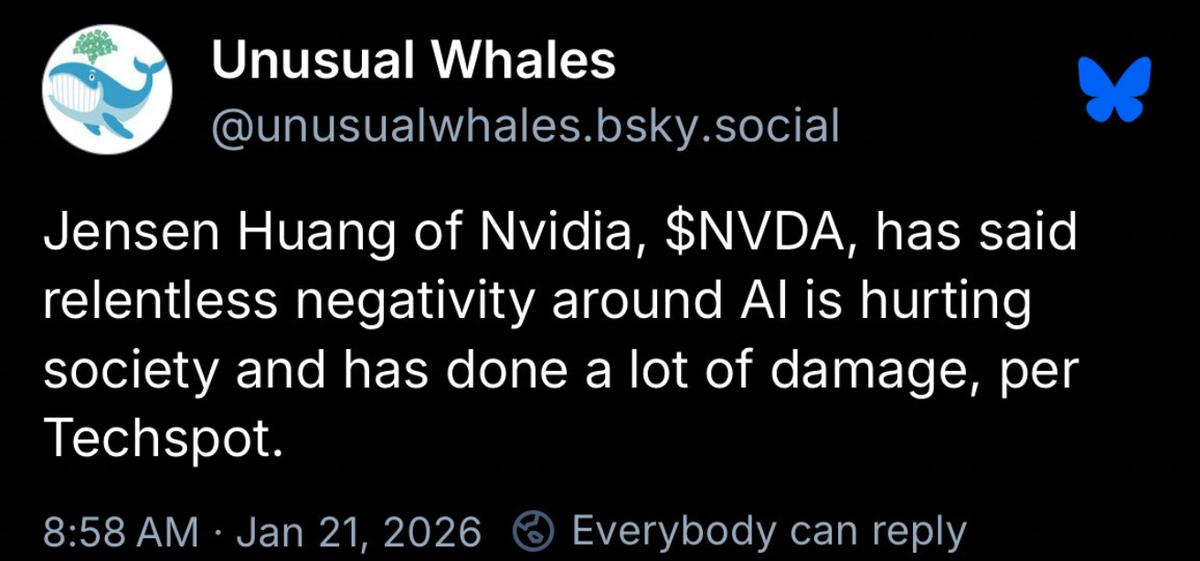Click the 8:58 AM timestamp

coord(120,531)
